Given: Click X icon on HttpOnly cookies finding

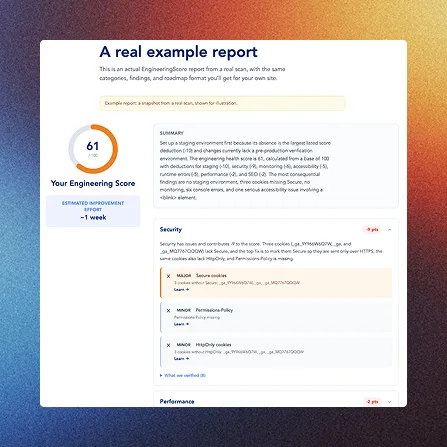Looking at the screenshot, I should pos(168,345).
